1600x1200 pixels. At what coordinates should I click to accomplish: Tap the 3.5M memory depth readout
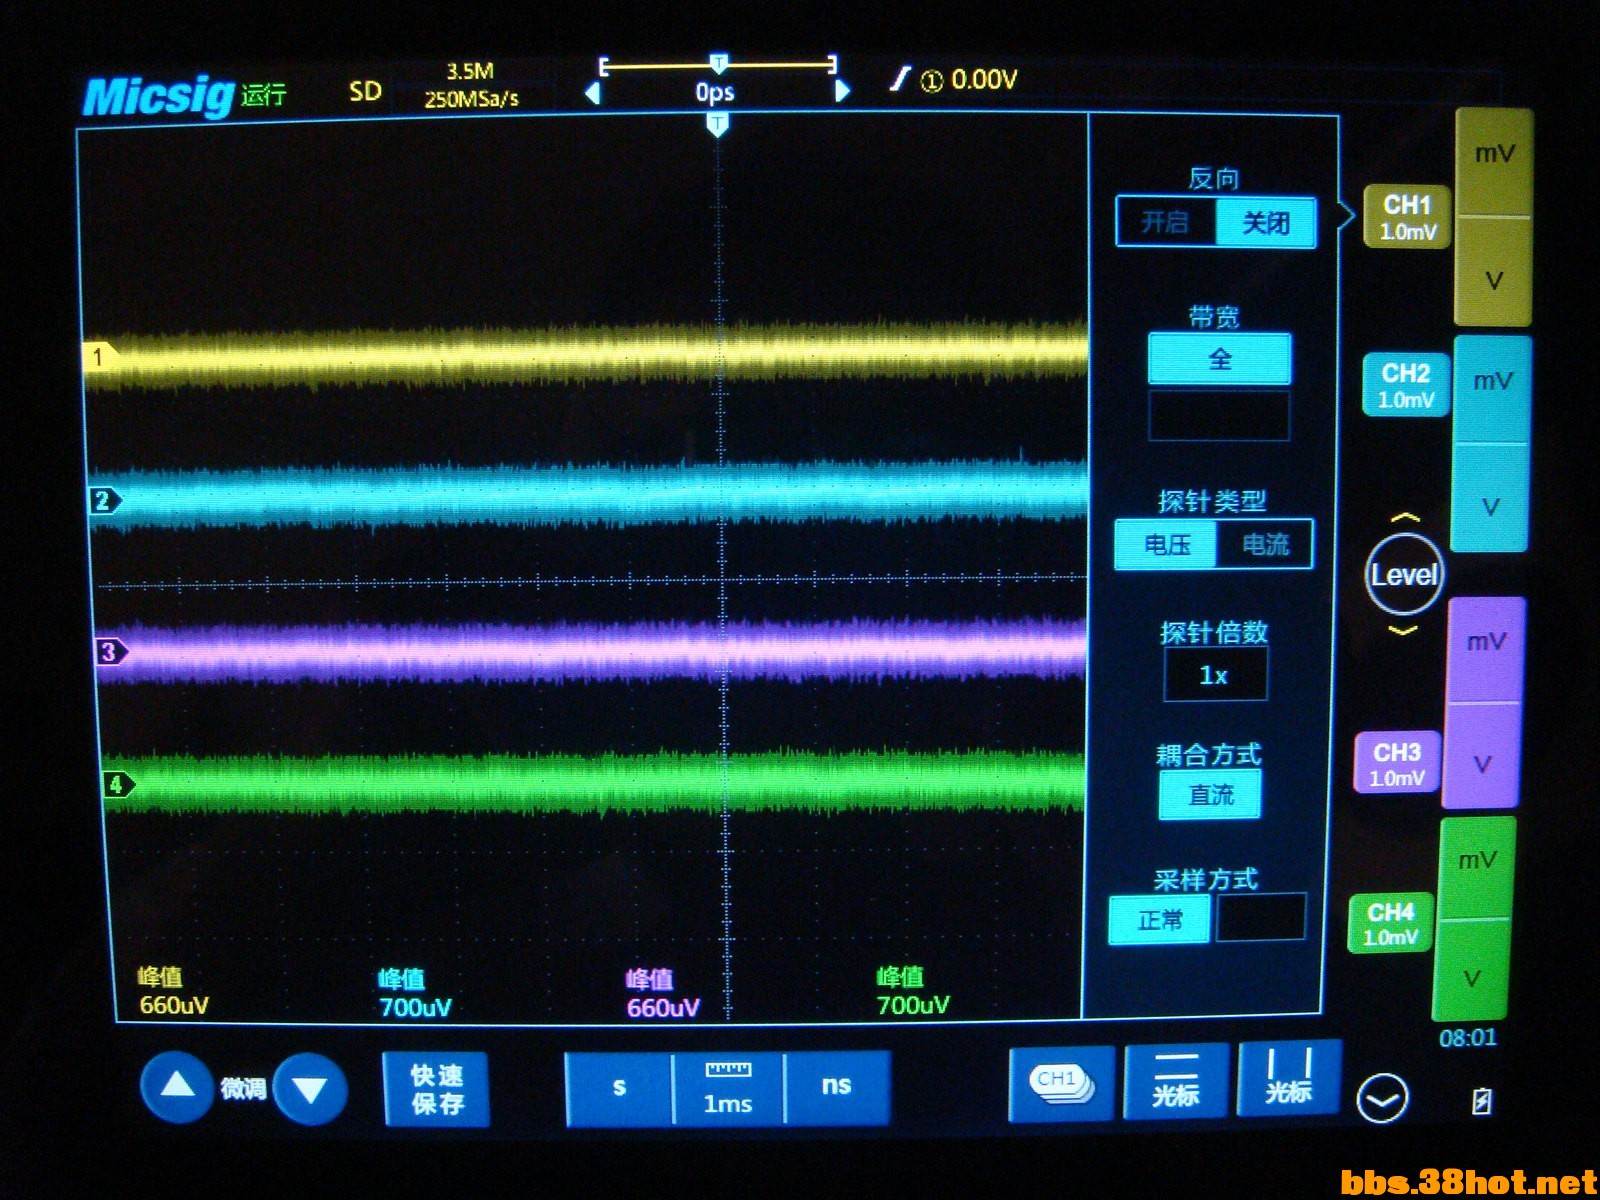470,71
